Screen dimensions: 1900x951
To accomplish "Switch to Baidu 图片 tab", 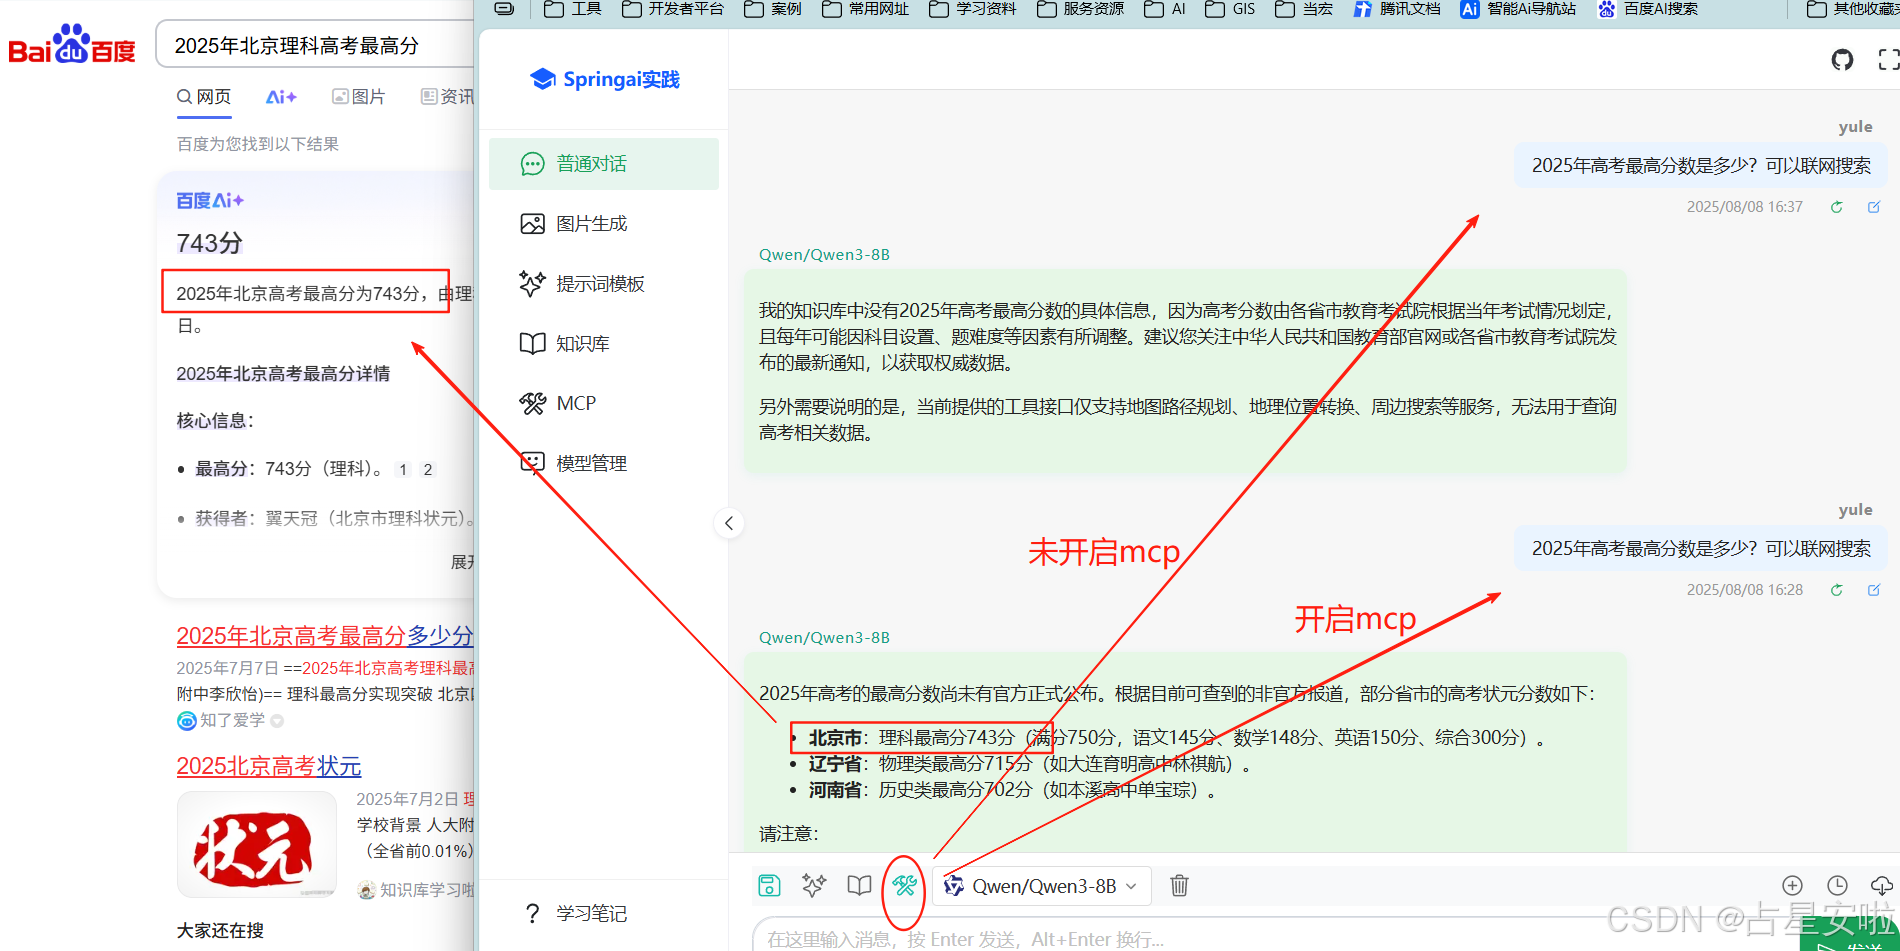I will point(358,97).
